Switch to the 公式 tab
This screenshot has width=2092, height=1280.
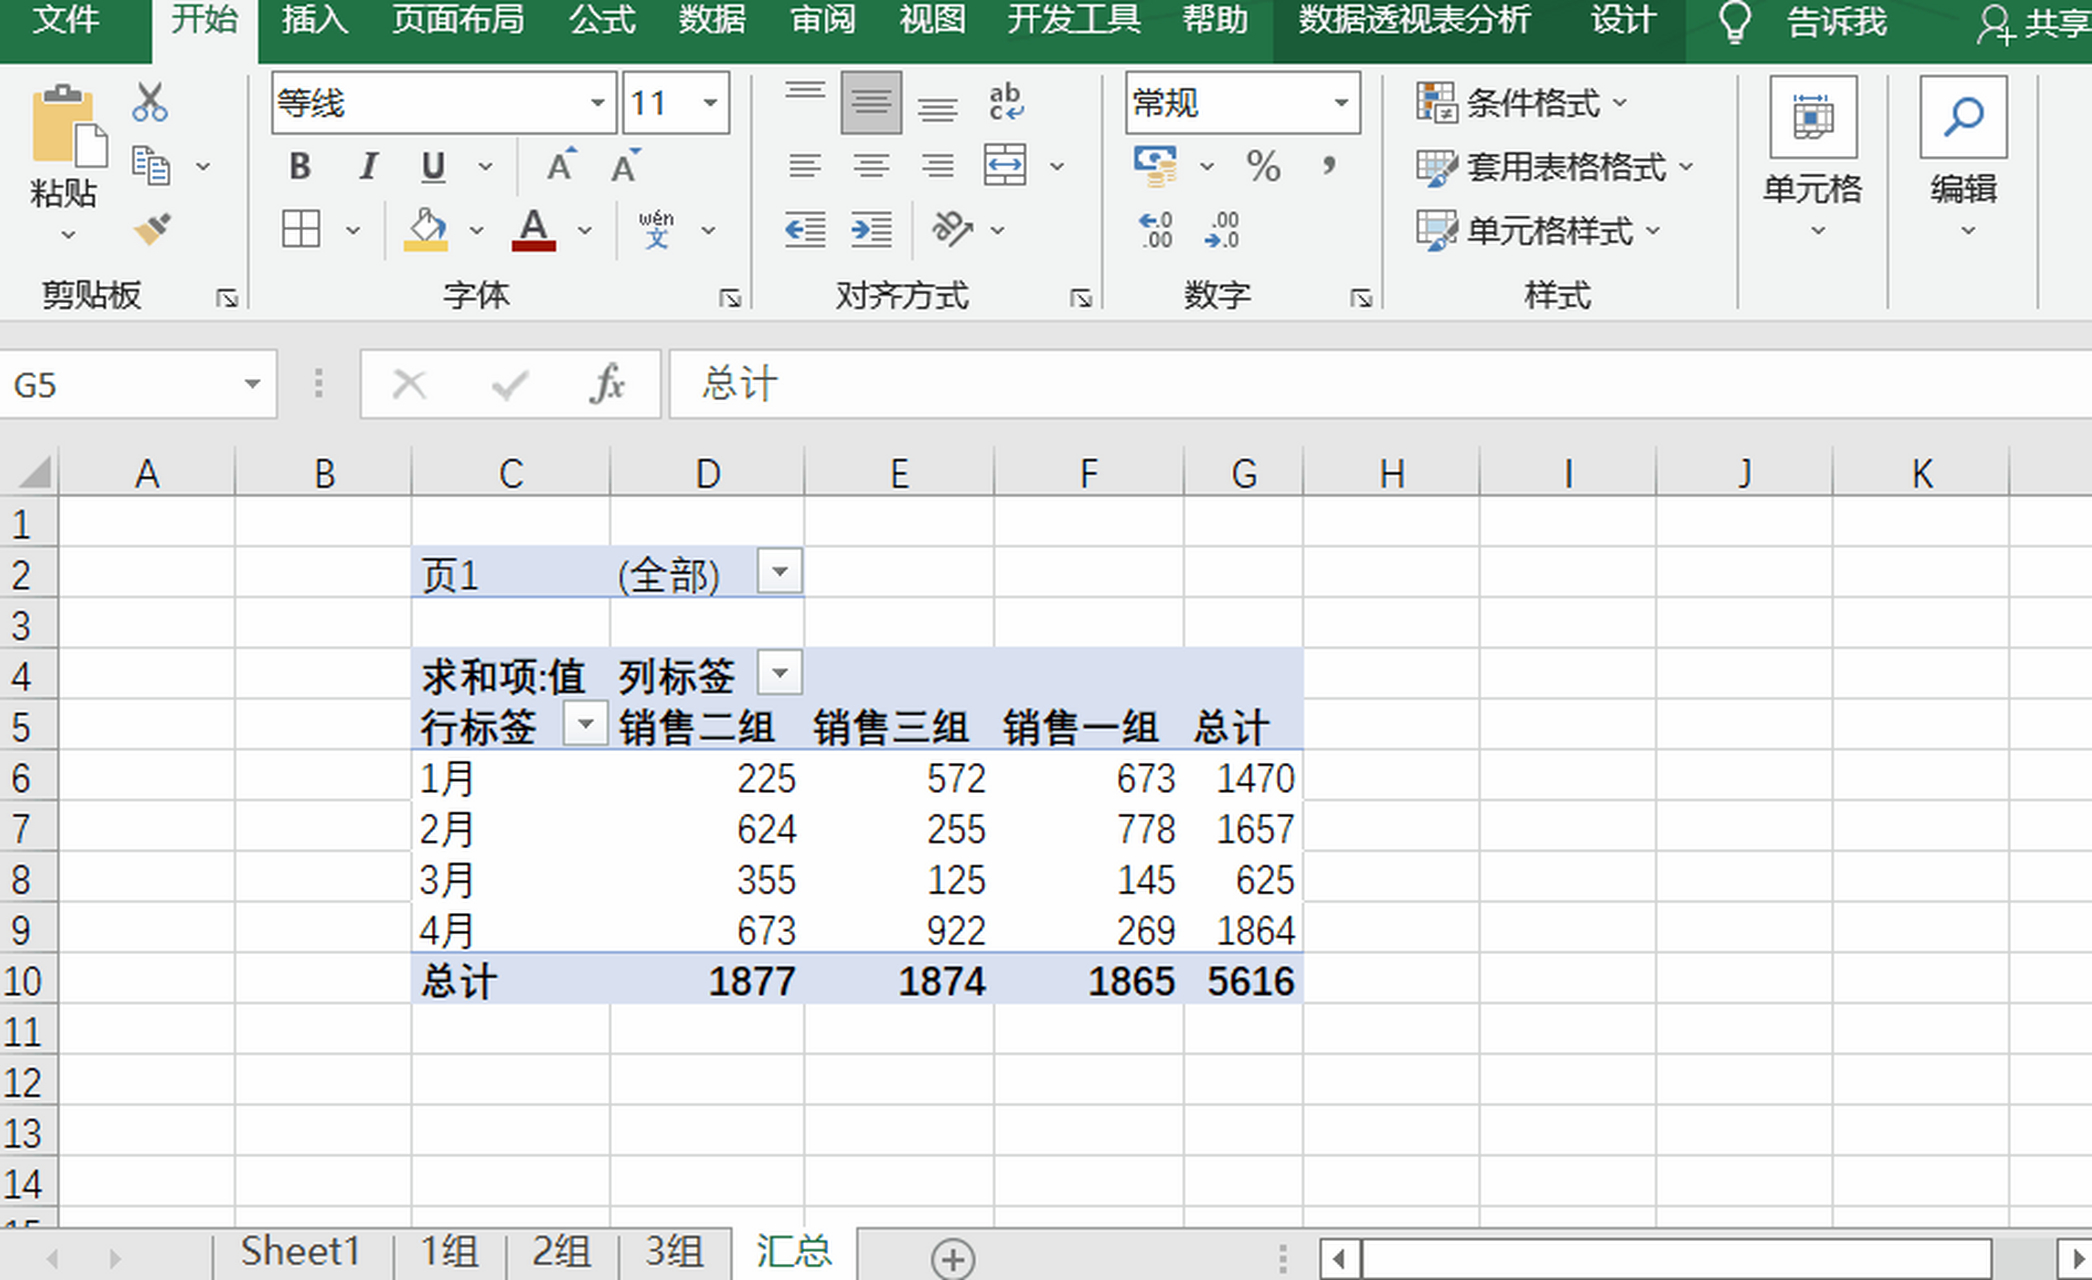[x=602, y=20]
